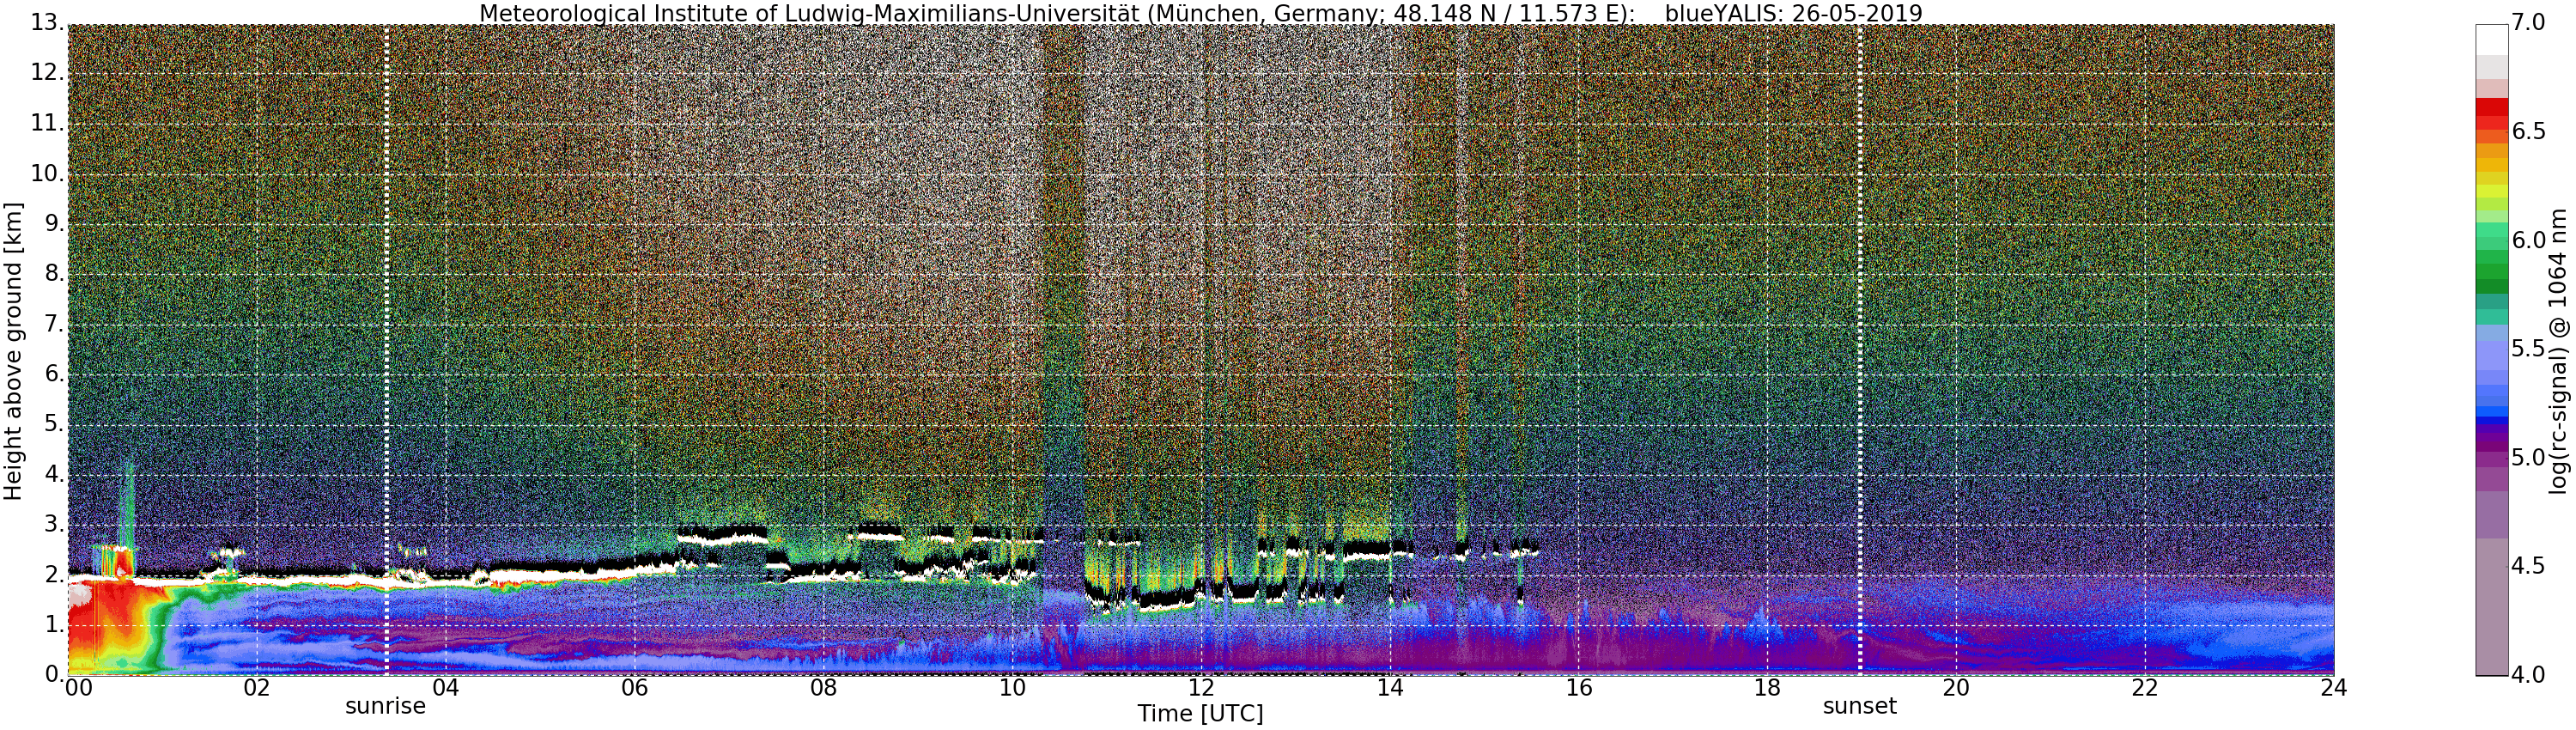The image size is (2576, 730).
Task: Click the colorbar tick label '5.0'
Action: click(x=2529, y=457)
